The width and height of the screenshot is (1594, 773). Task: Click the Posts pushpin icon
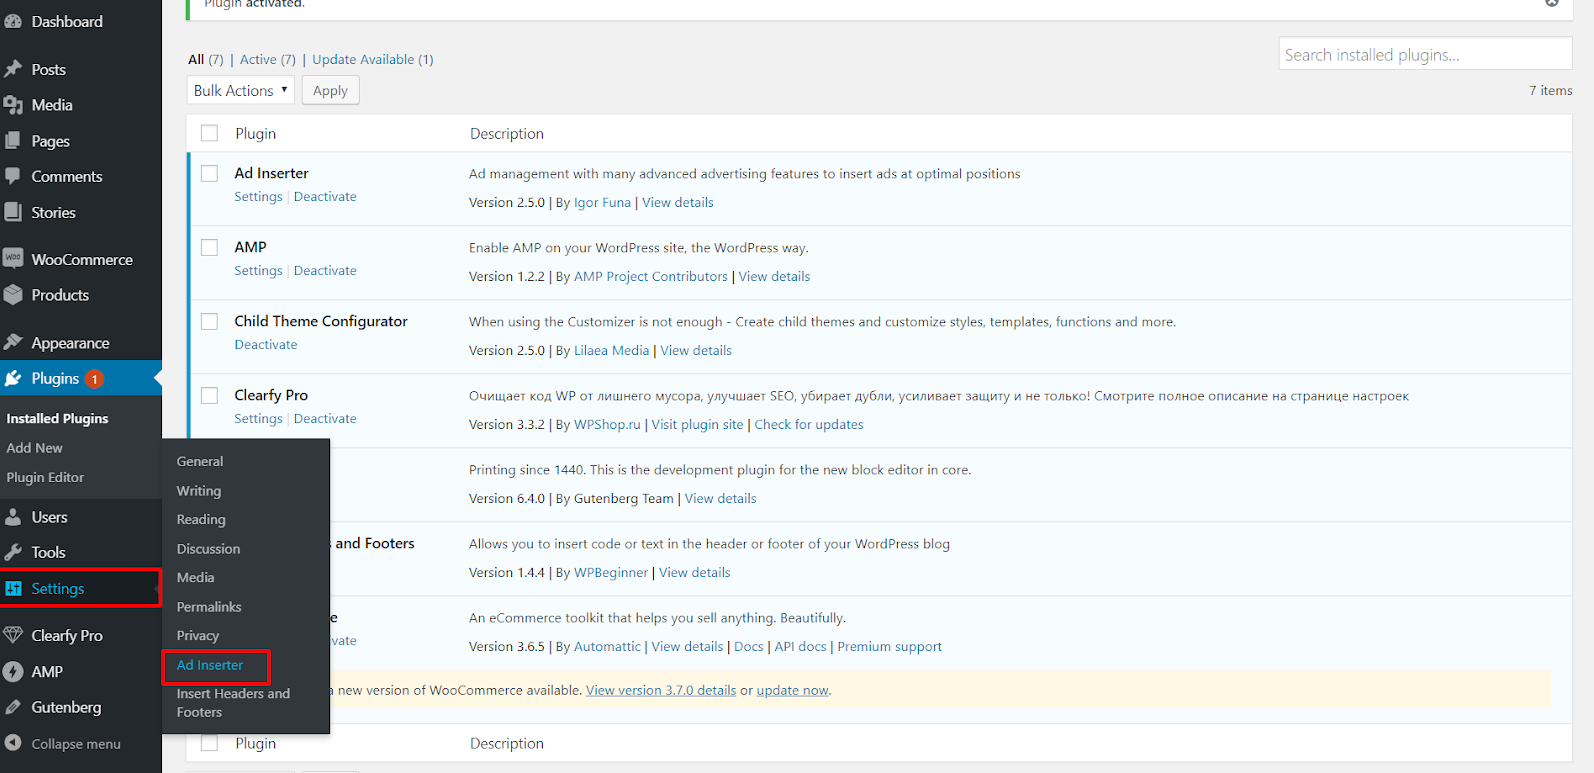click(13, 69)
